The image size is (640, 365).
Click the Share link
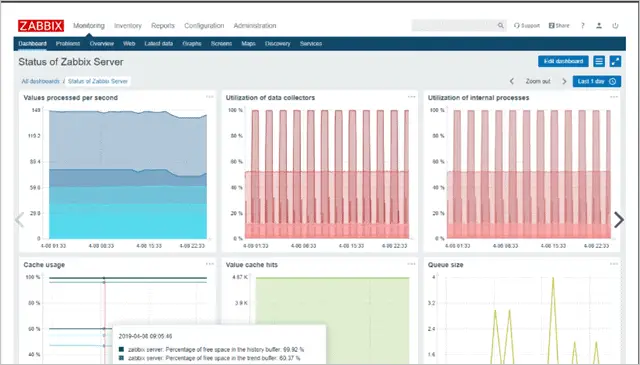click(559, 26)
